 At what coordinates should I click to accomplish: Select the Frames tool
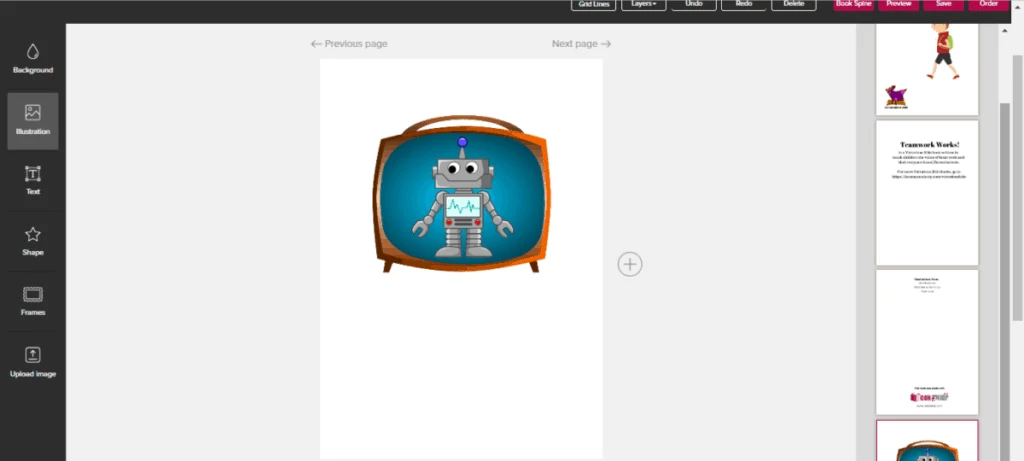[33, 302]
